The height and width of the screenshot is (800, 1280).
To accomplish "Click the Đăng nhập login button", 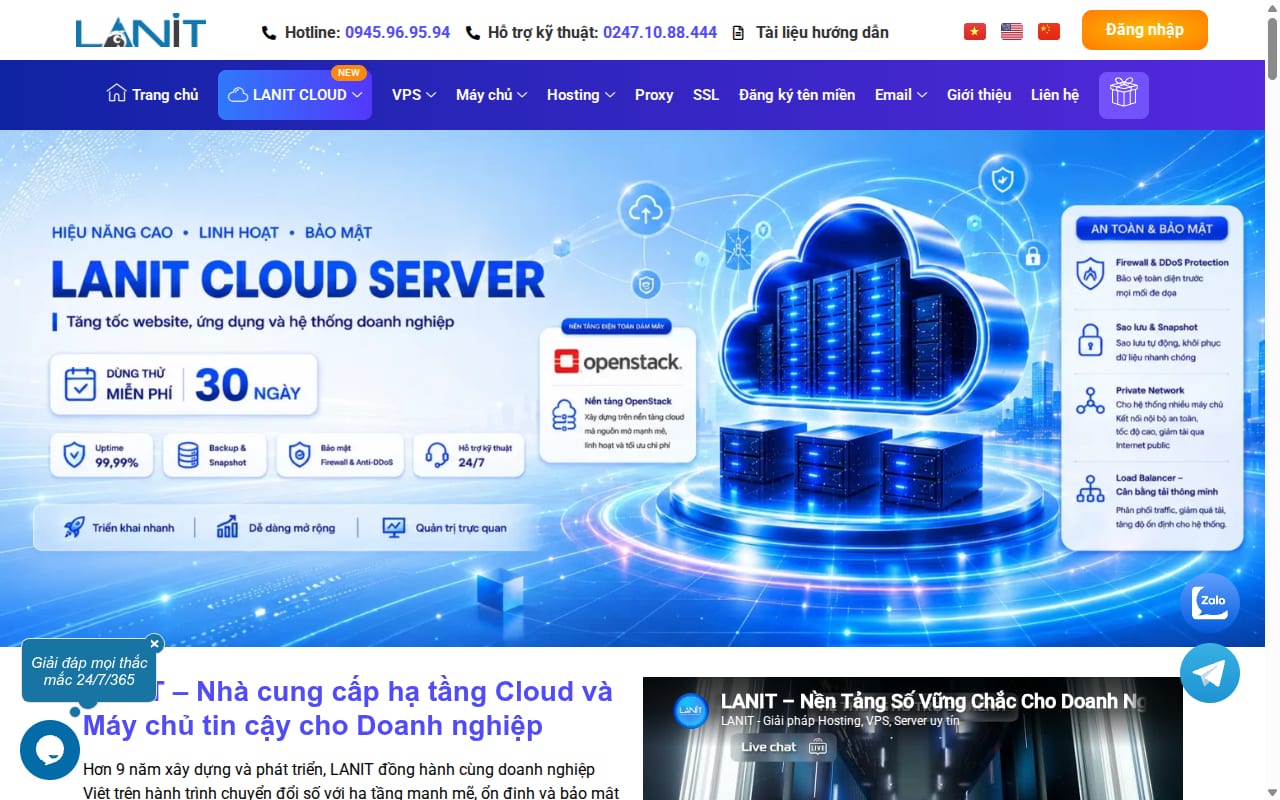I will pos(1145,30).
